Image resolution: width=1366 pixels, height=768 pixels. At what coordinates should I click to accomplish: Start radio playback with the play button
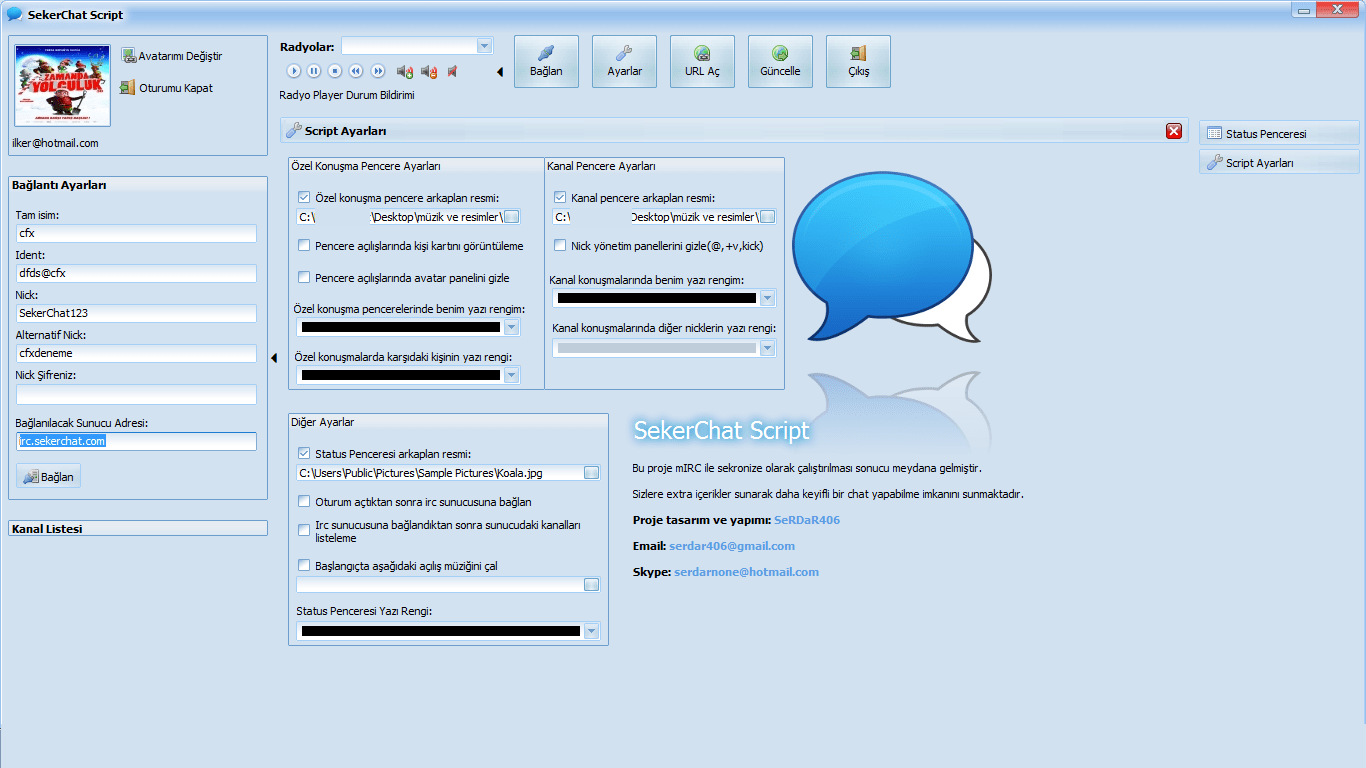click(x=293, y=71)
